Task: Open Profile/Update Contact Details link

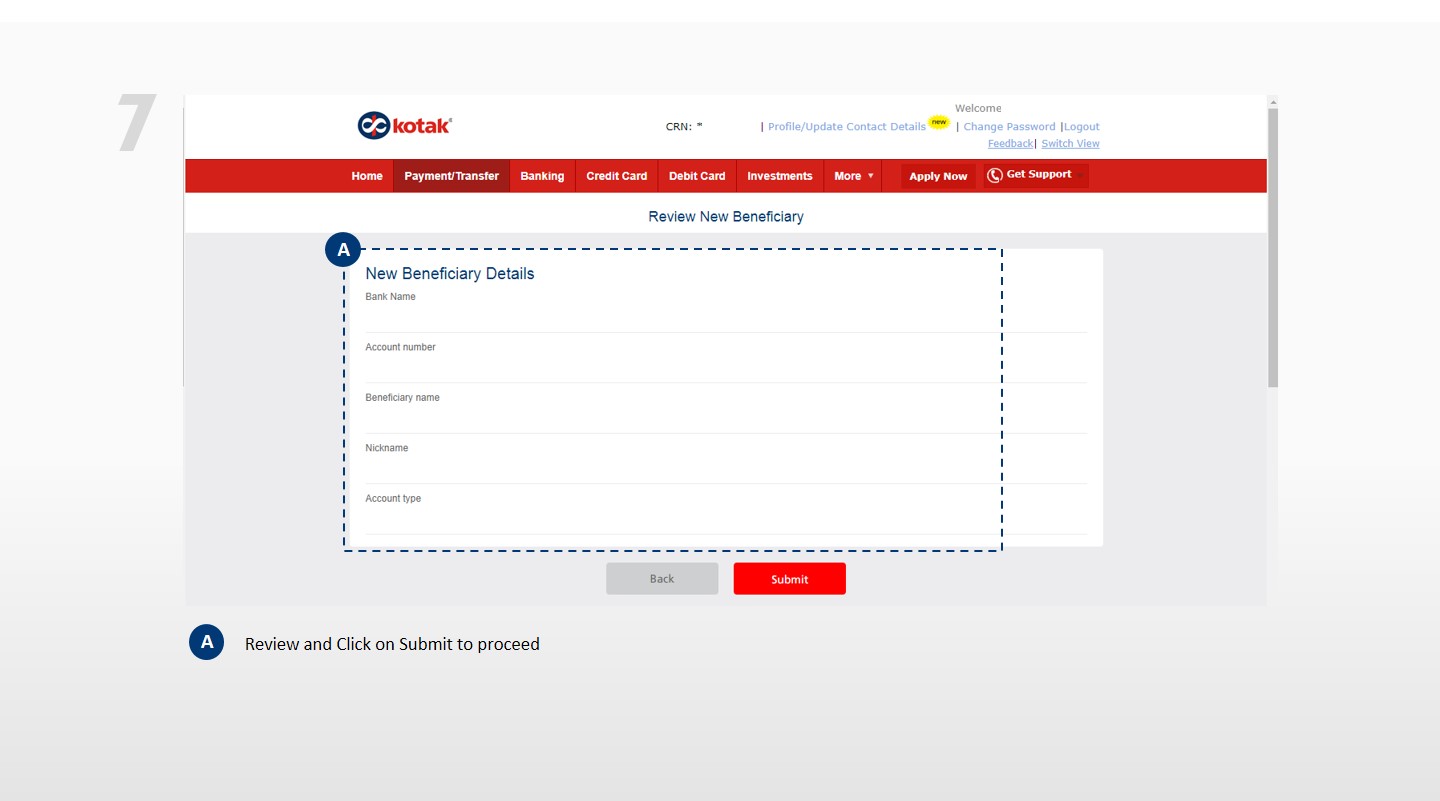Action: pos(847,127)
